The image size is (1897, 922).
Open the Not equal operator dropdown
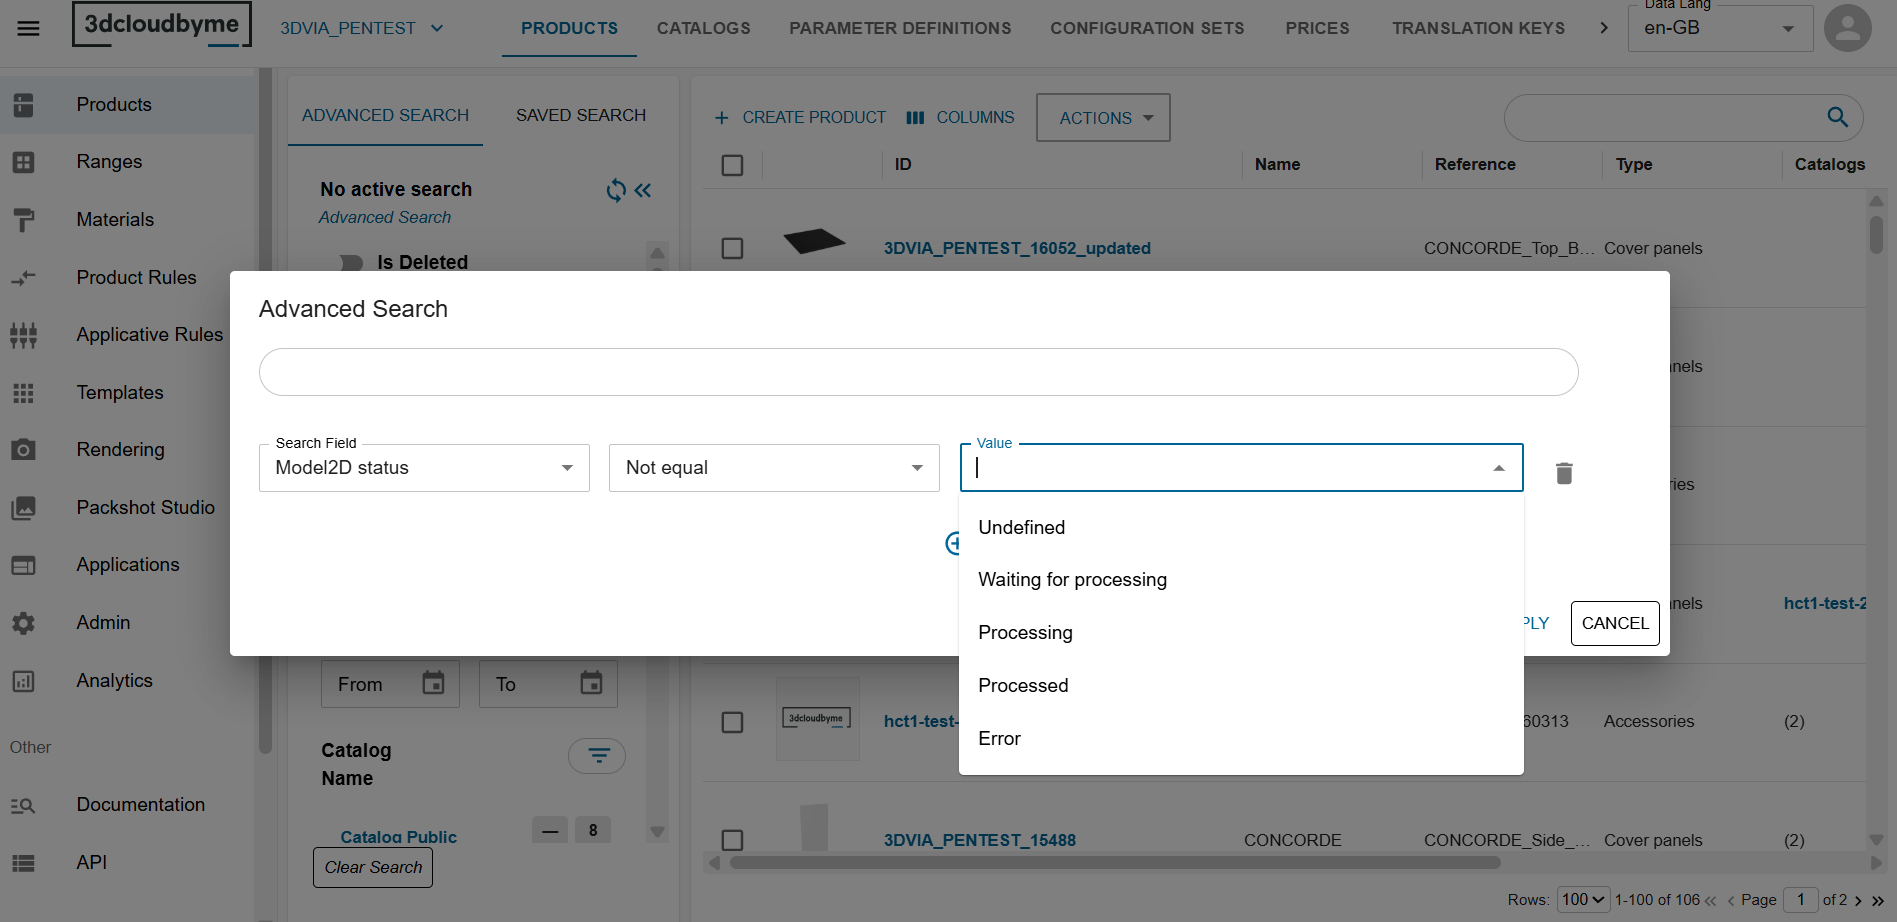tap(774, 468)
